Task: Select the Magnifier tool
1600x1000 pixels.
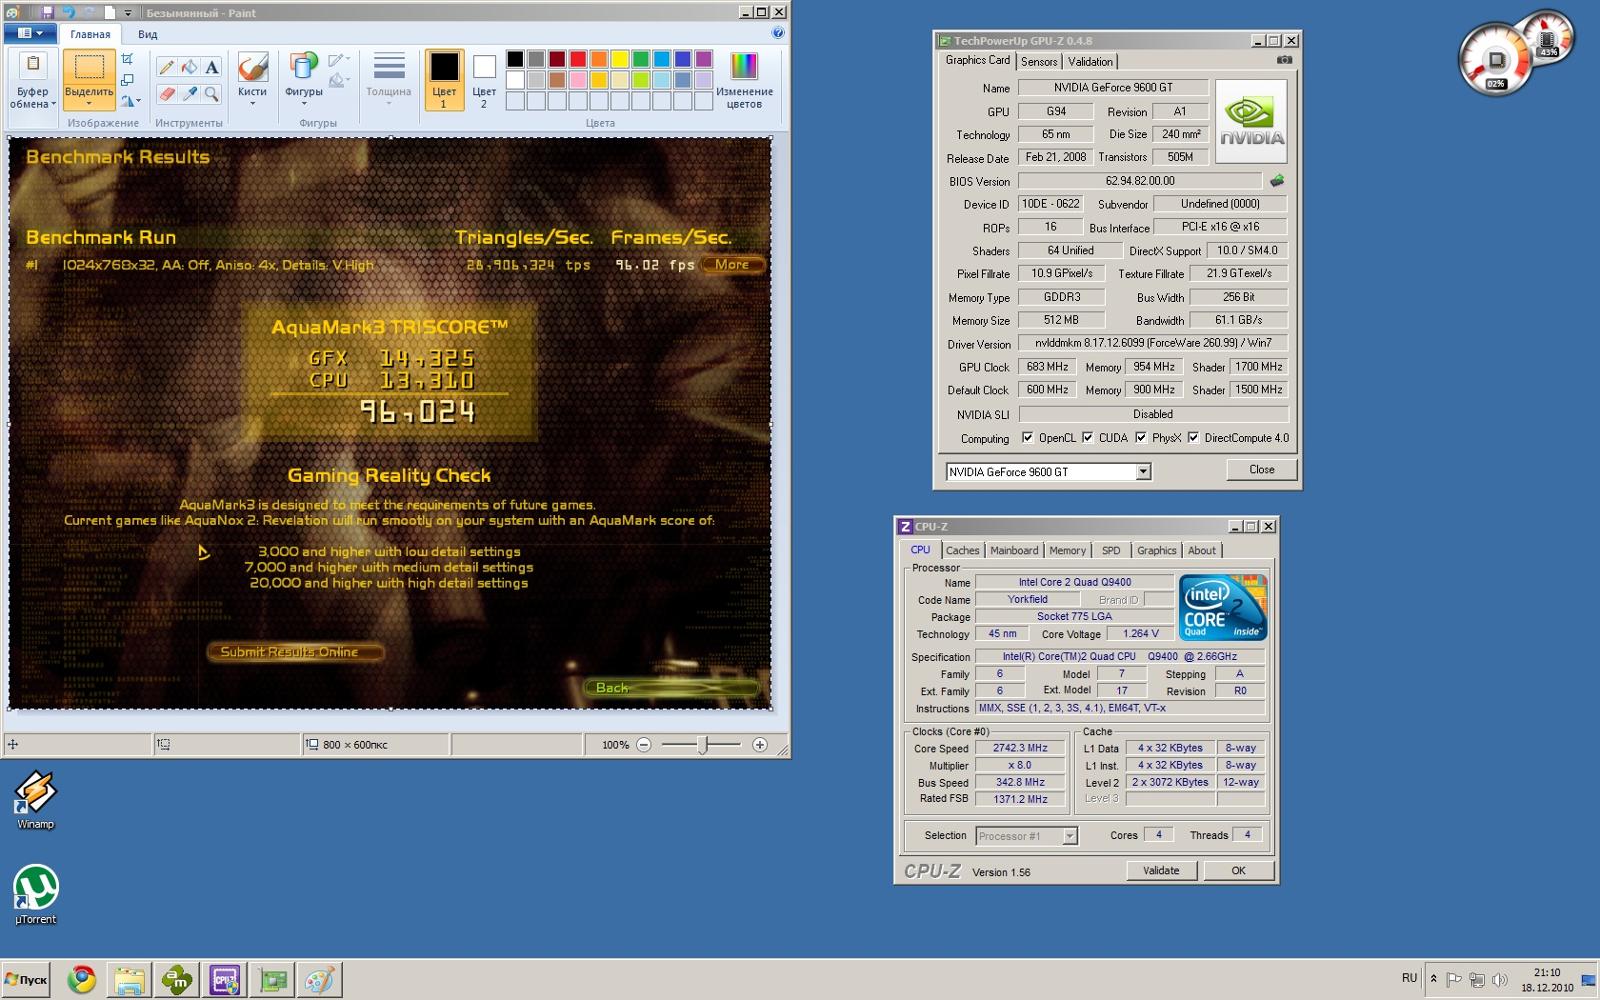Action: (x=212, y=93)
